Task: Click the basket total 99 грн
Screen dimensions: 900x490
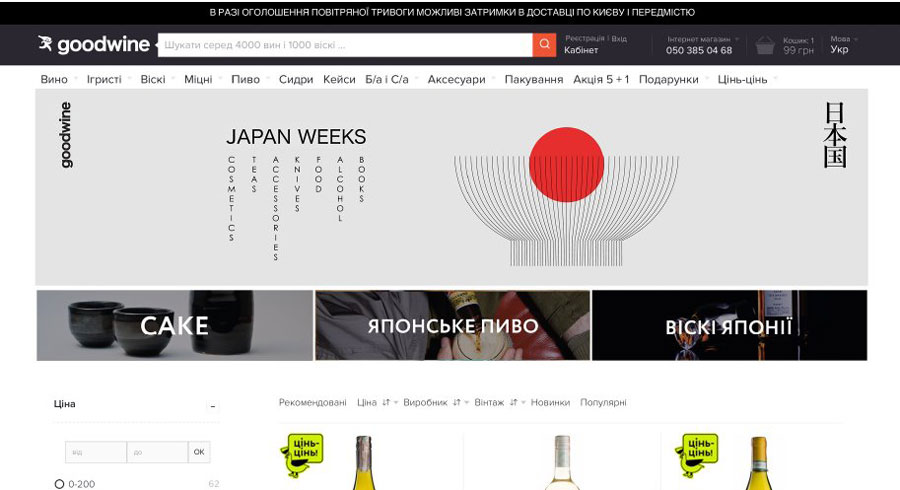Action: point(798,50)
